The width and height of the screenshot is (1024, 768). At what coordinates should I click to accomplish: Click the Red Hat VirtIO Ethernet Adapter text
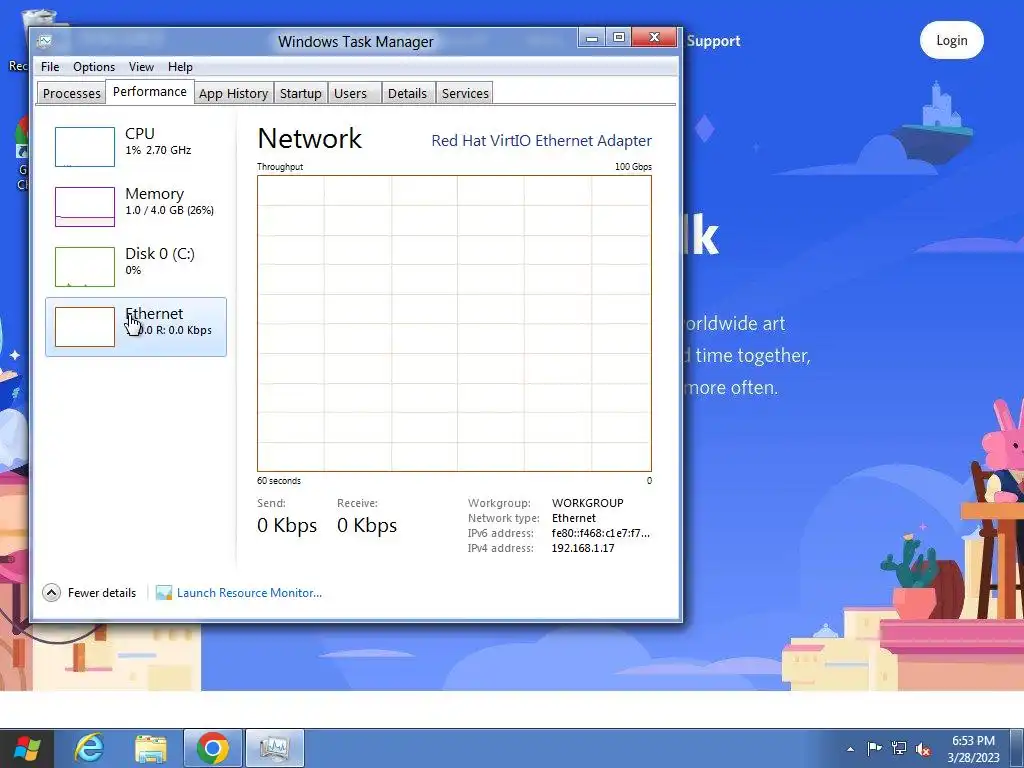tap(541, 140)
